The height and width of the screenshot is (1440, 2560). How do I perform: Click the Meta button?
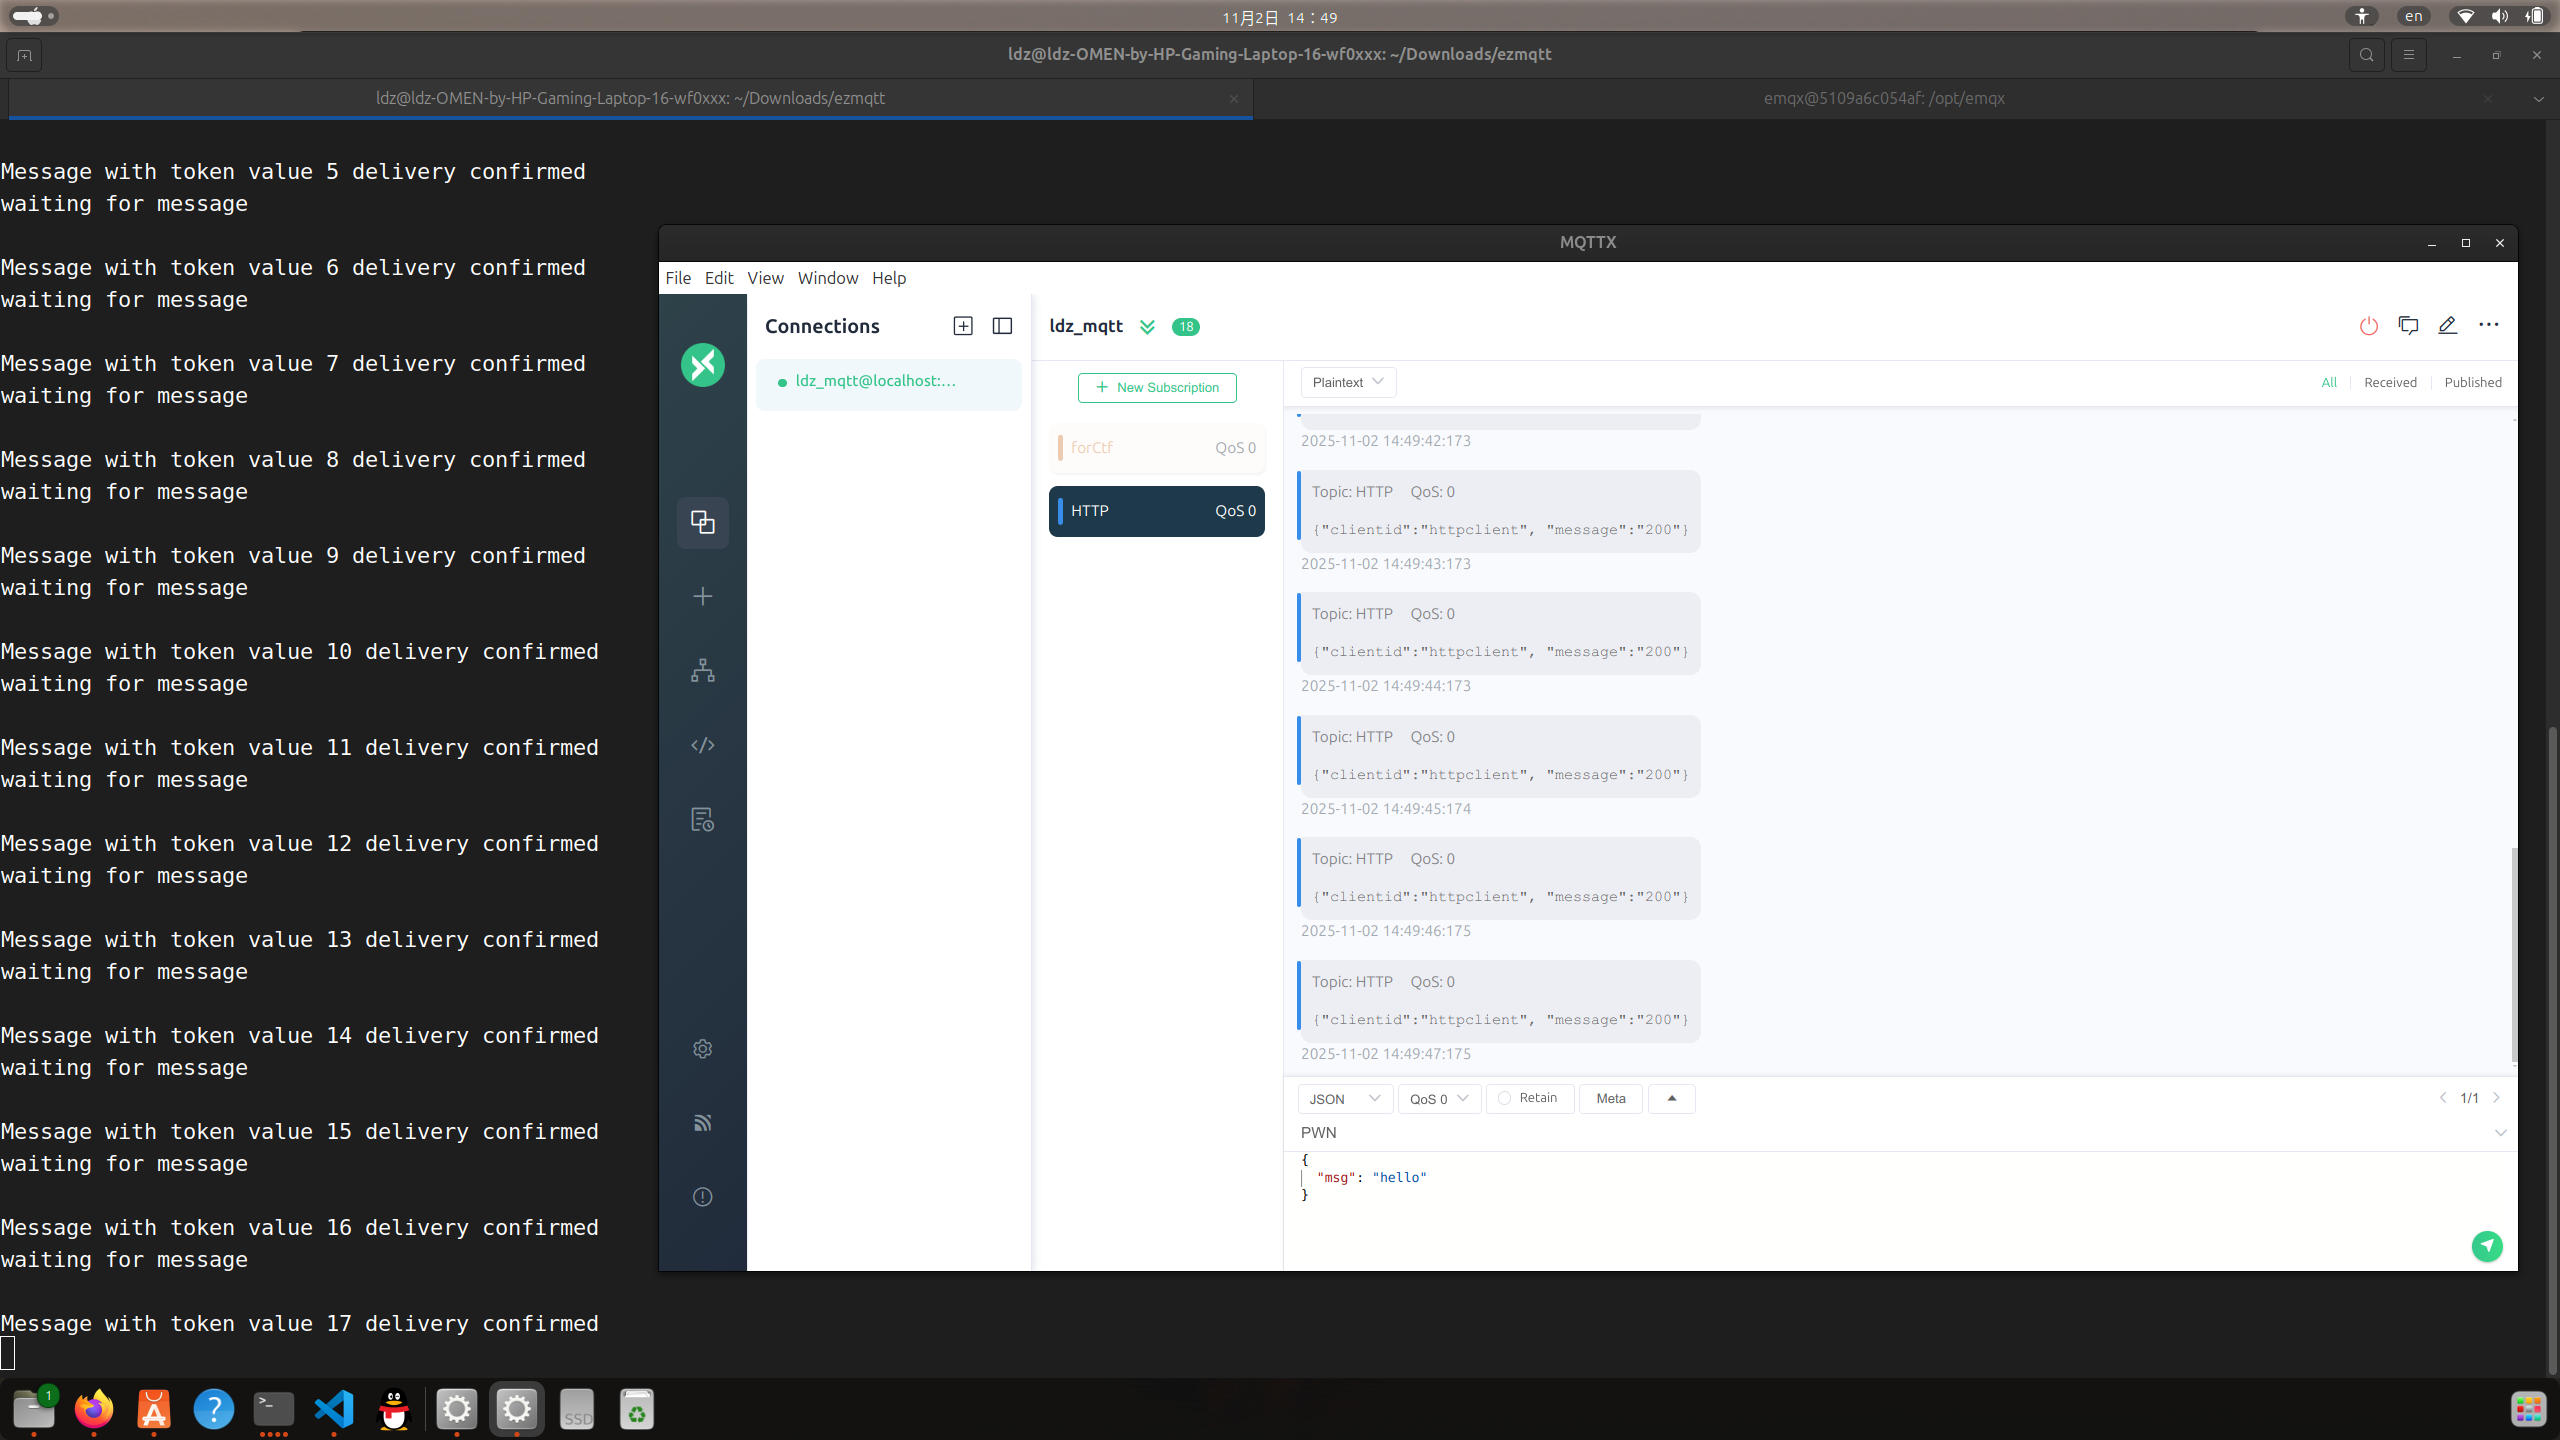1610,1098
